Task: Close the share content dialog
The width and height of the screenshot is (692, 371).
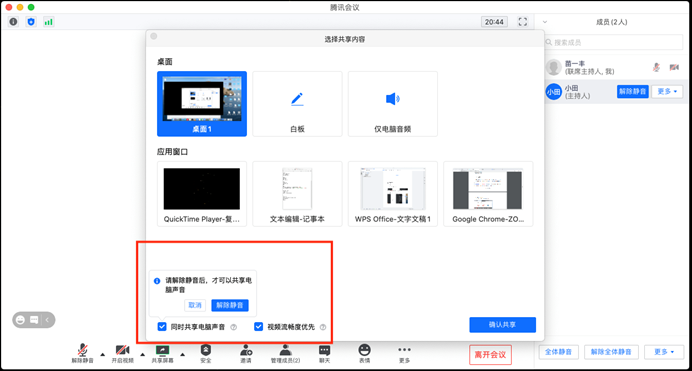Action: [154, 36]
